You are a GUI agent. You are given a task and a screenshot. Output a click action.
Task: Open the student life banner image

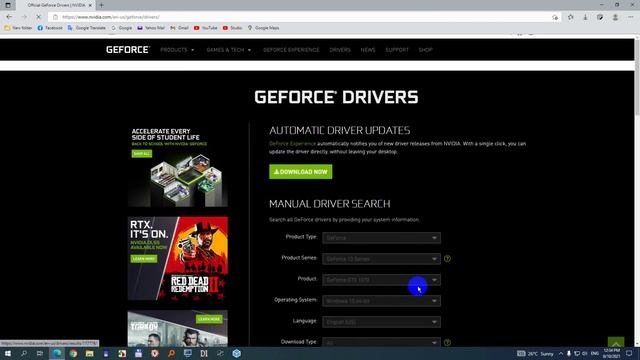click(178, 166)
